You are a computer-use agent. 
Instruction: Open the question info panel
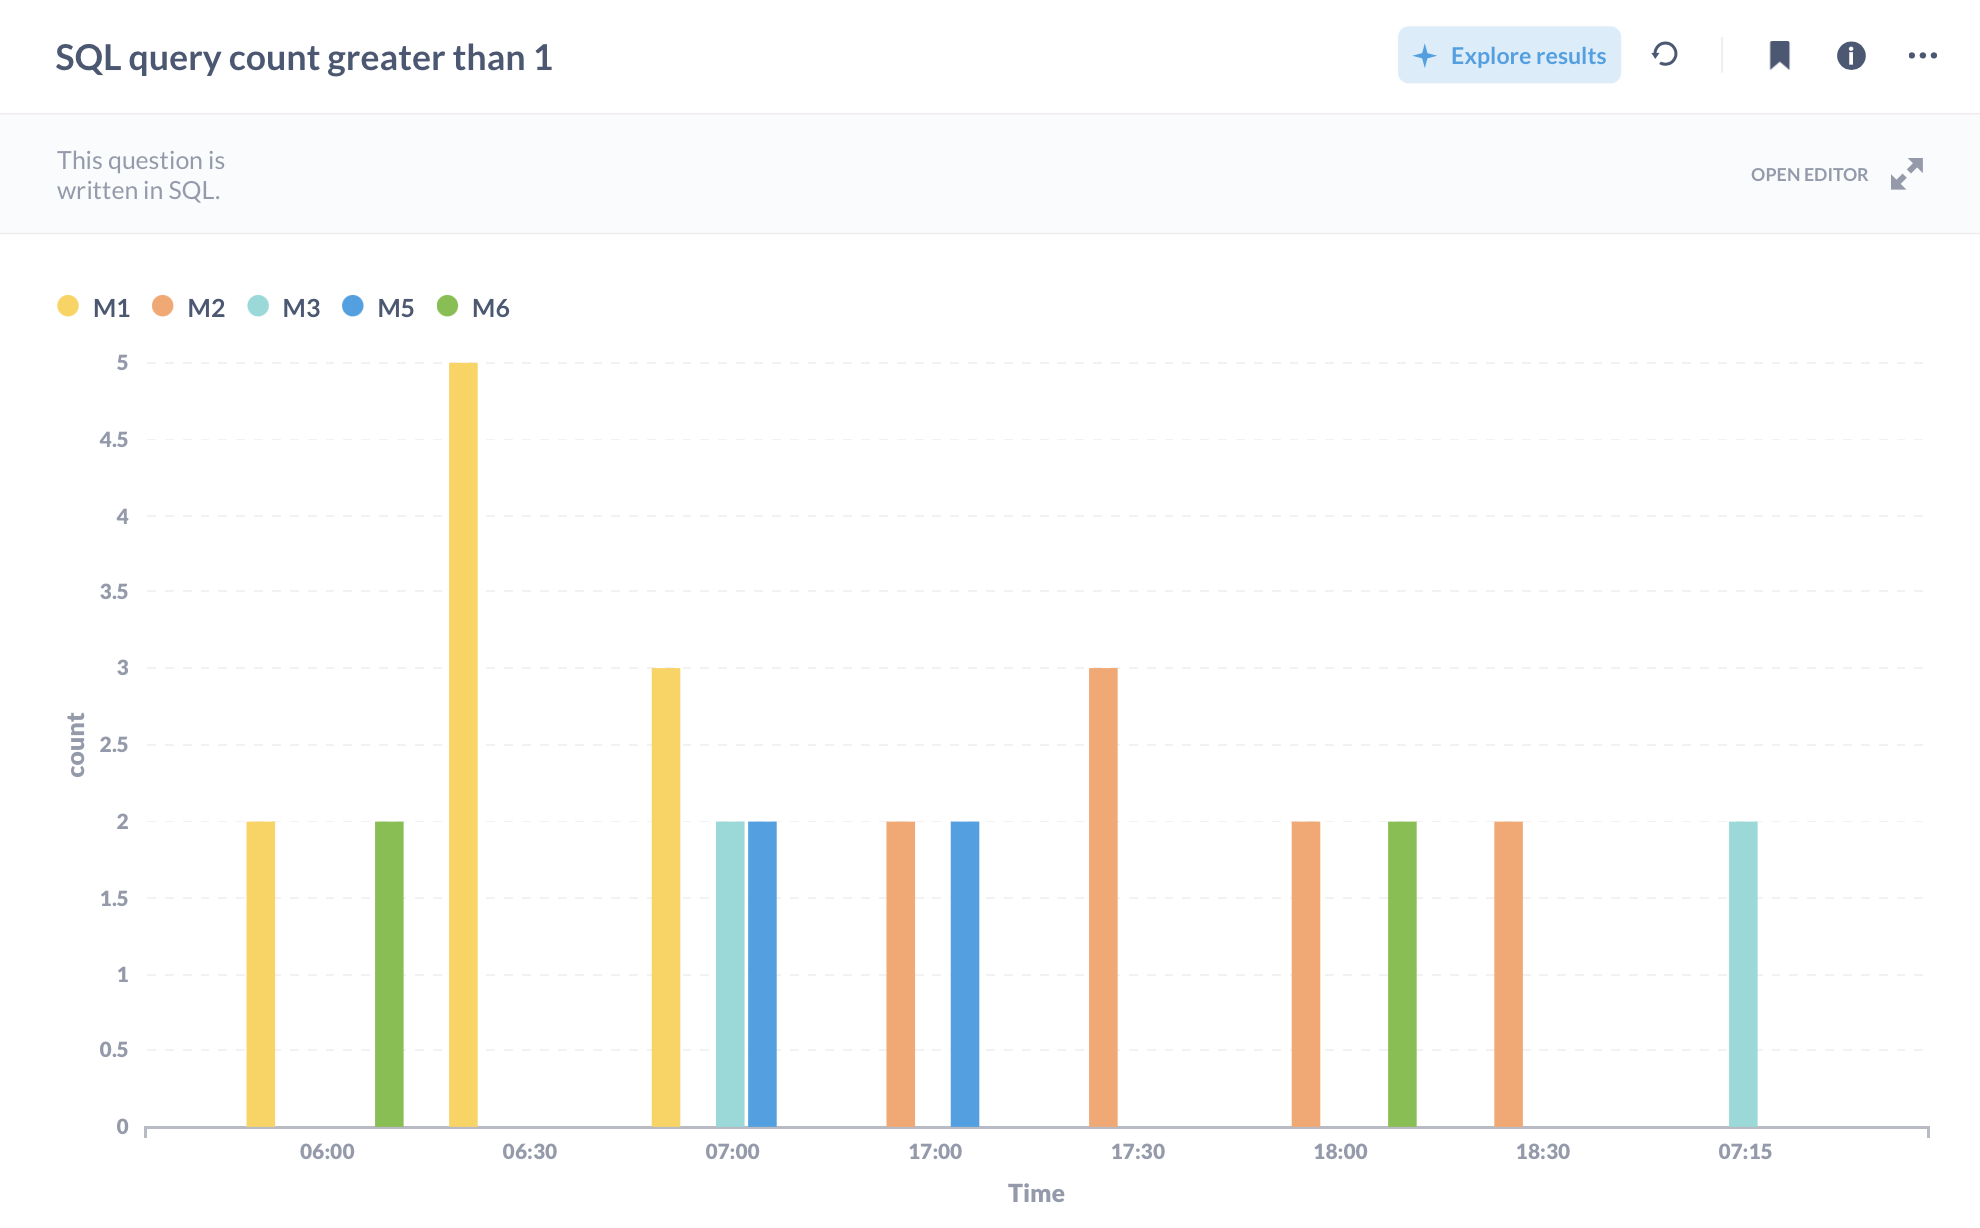point(1851,55)
